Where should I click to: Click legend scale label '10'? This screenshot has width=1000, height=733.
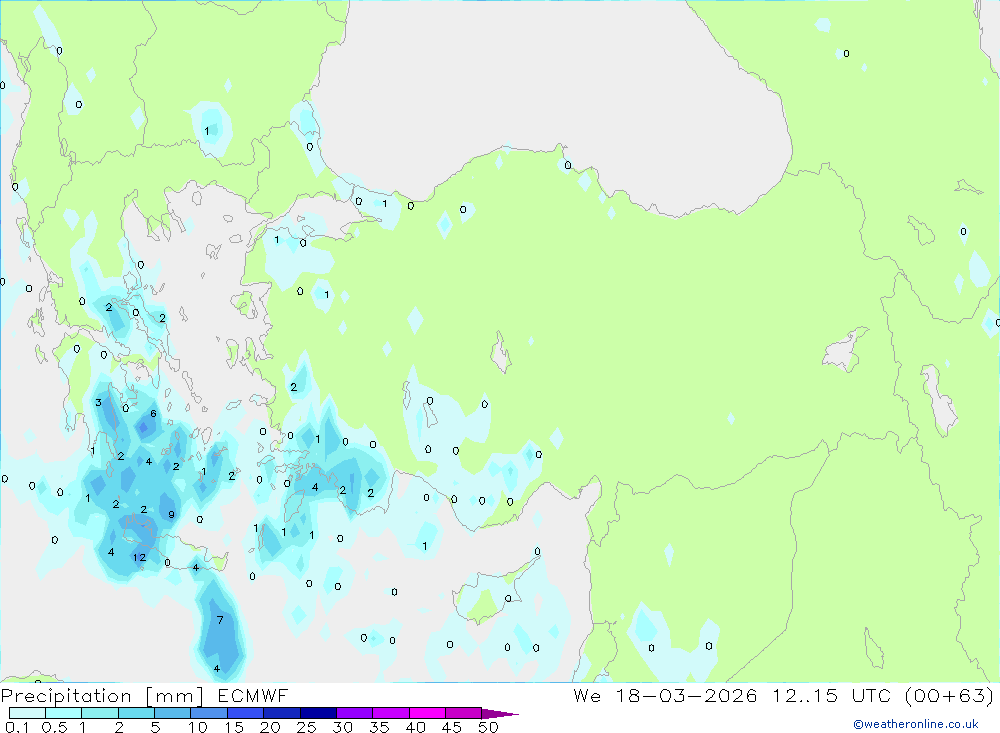pos(198,727)
